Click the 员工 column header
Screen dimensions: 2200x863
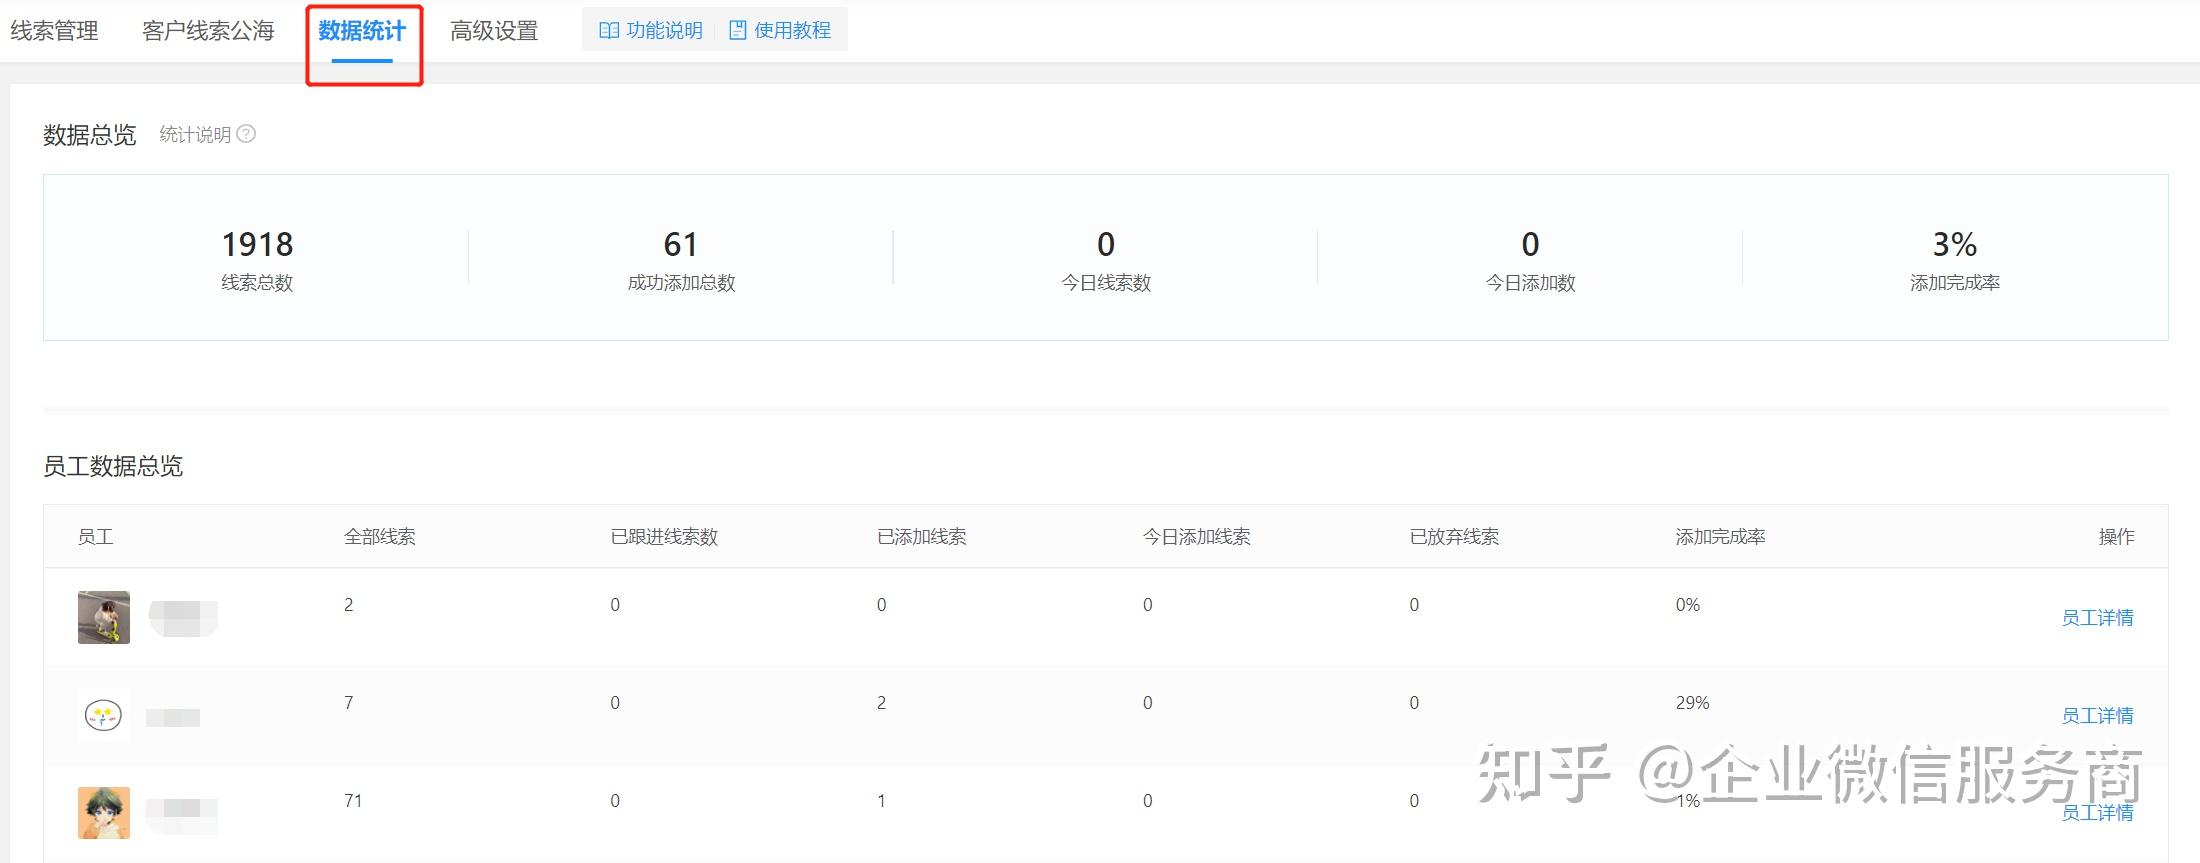(x=95, y=537)
